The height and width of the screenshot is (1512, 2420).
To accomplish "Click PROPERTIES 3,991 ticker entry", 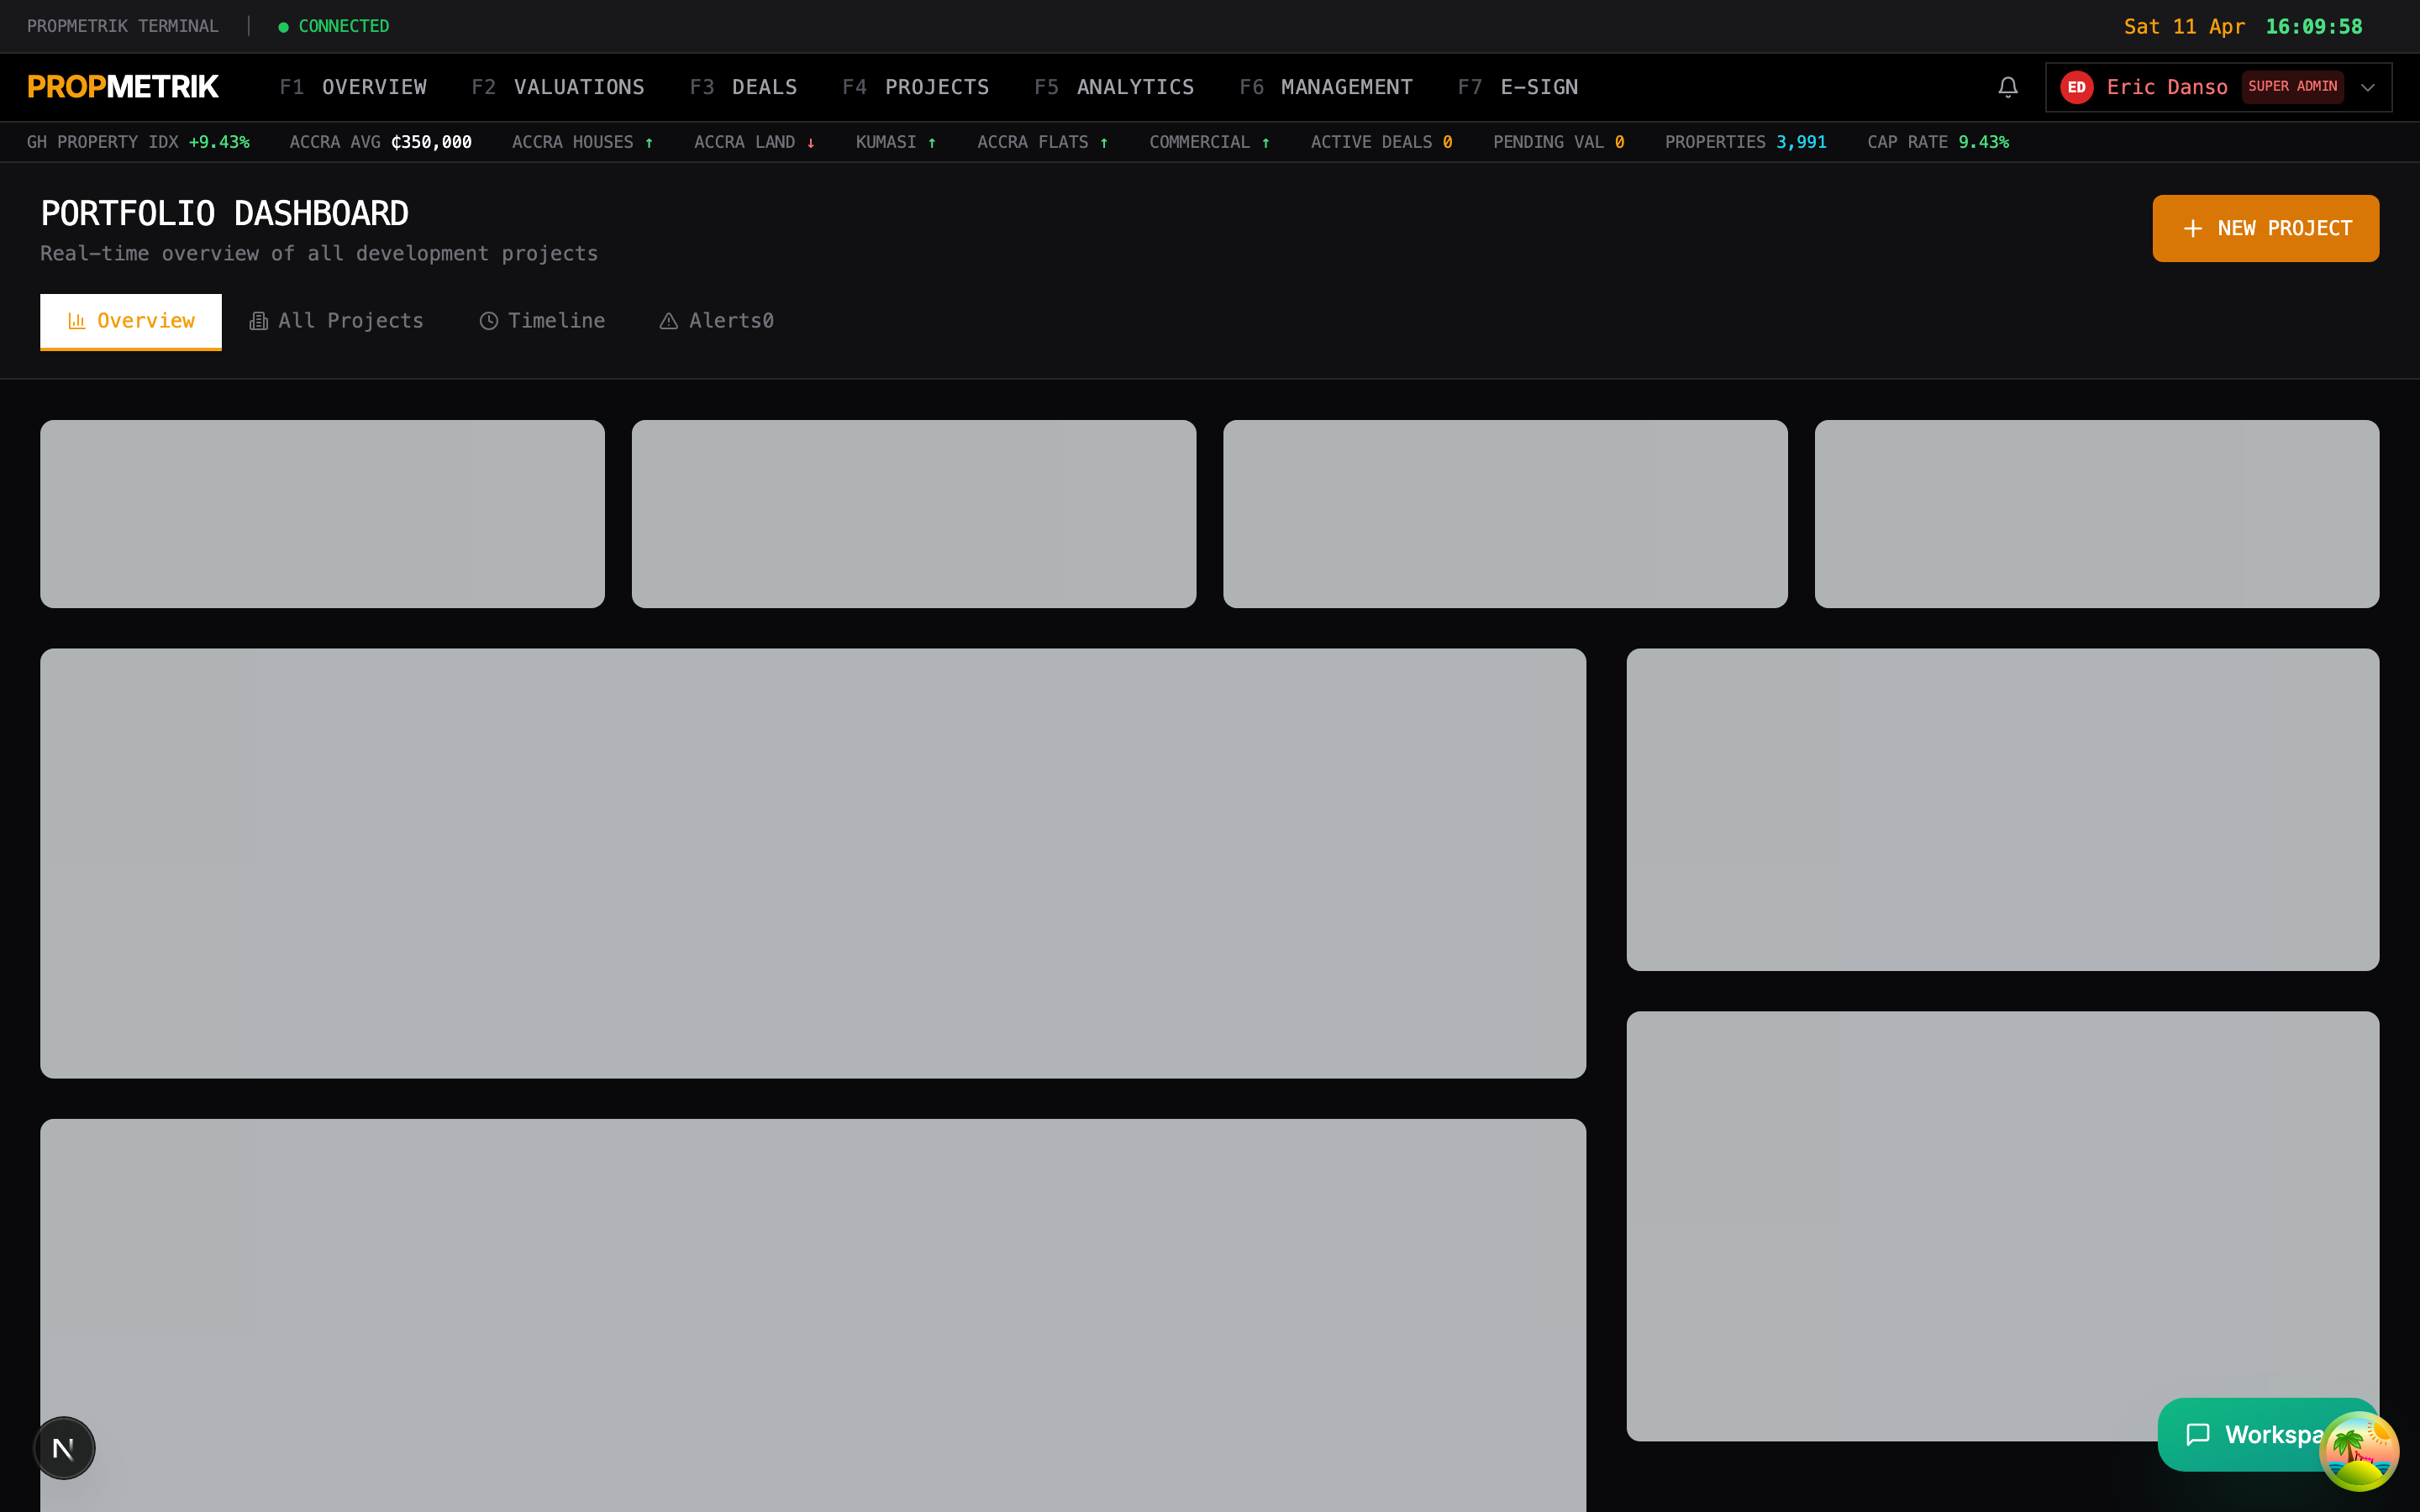I will (x=1745, y=142).
